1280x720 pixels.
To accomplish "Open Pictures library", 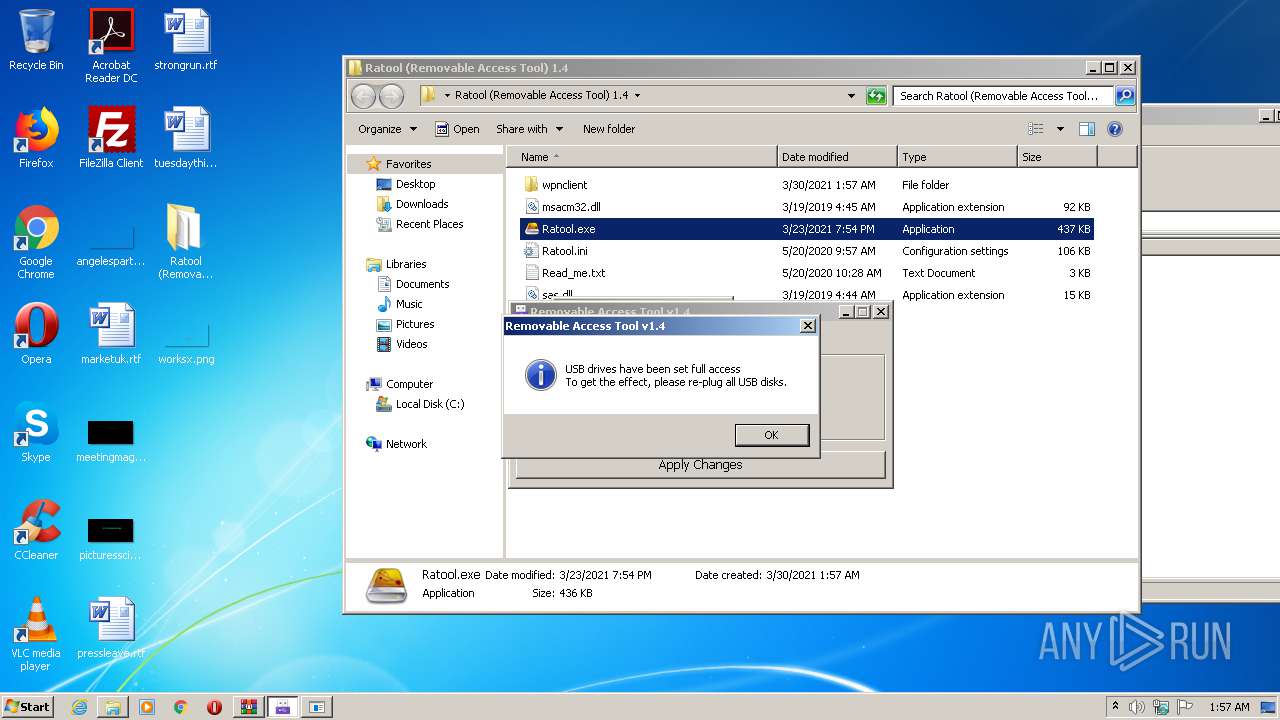I will click(414, 324).
